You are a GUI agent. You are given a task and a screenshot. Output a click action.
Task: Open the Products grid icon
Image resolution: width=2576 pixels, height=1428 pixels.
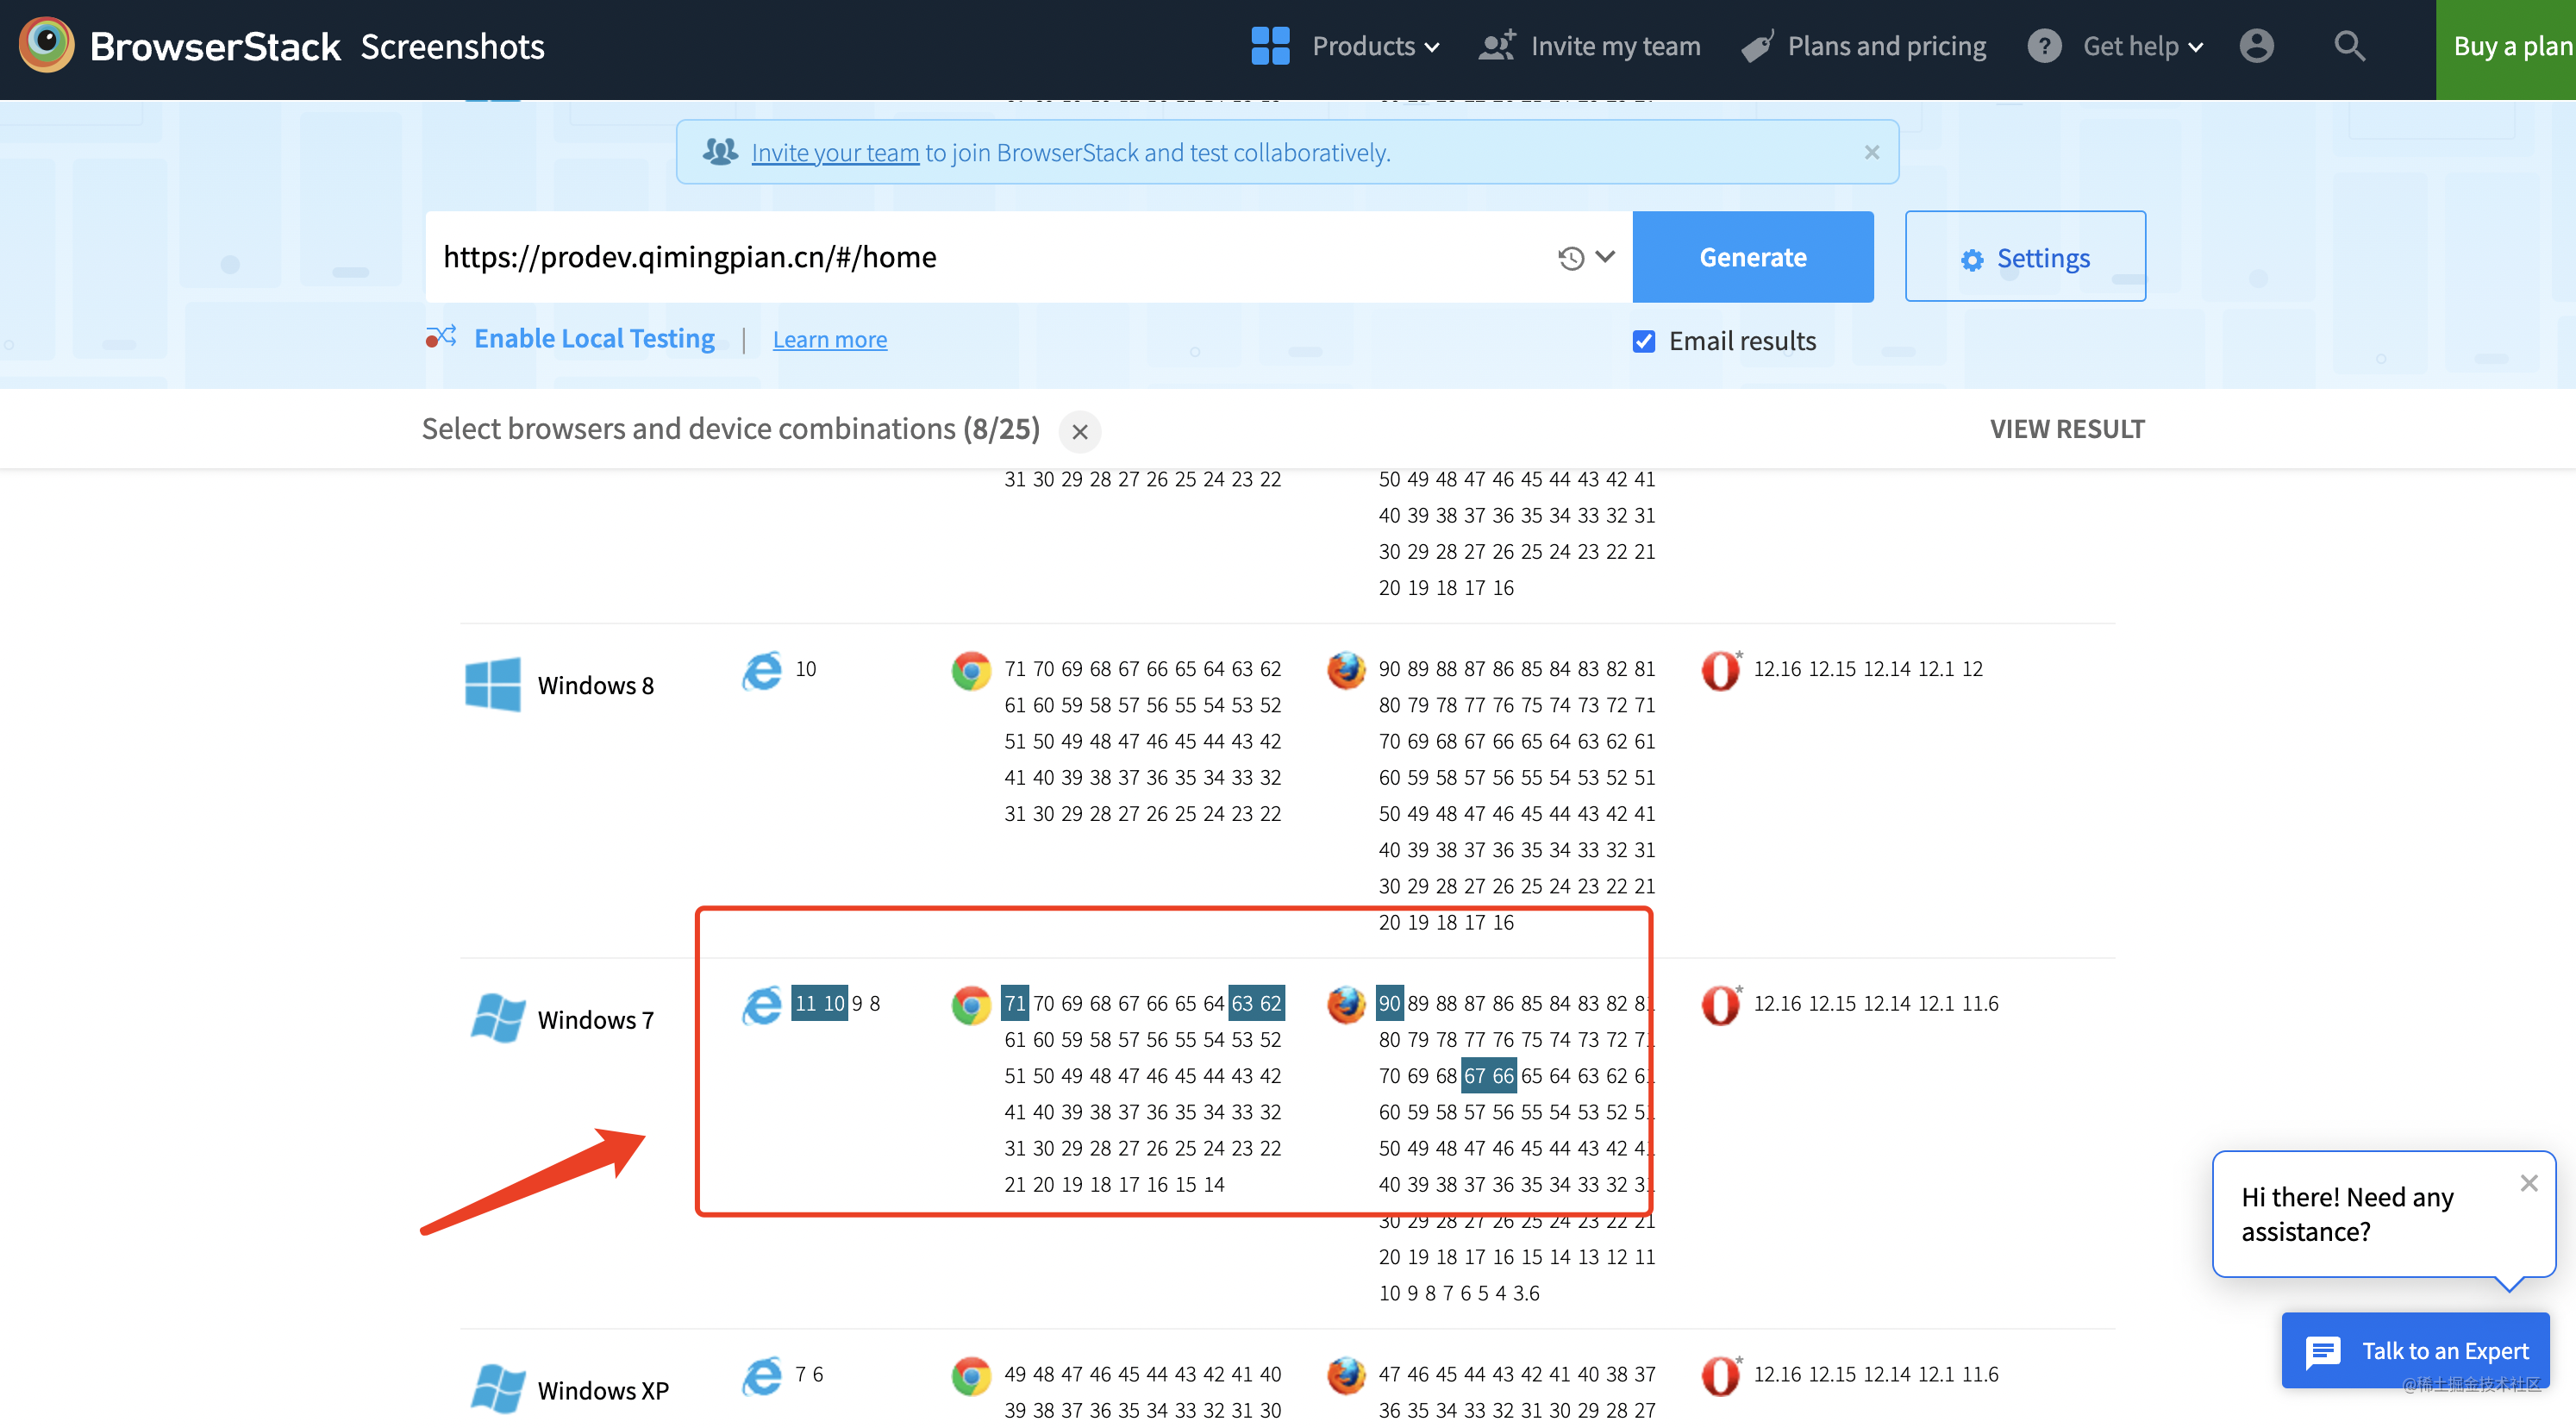(1270, 46)
